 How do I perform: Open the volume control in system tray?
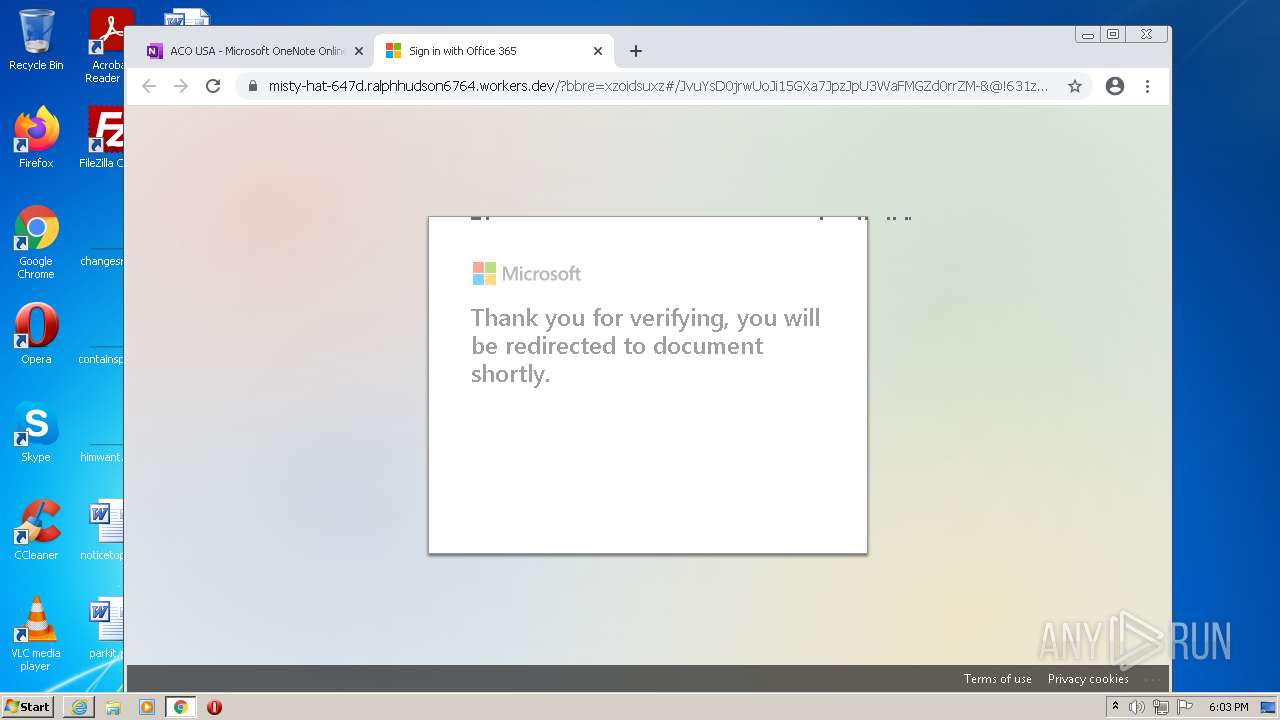[1137, 707]
